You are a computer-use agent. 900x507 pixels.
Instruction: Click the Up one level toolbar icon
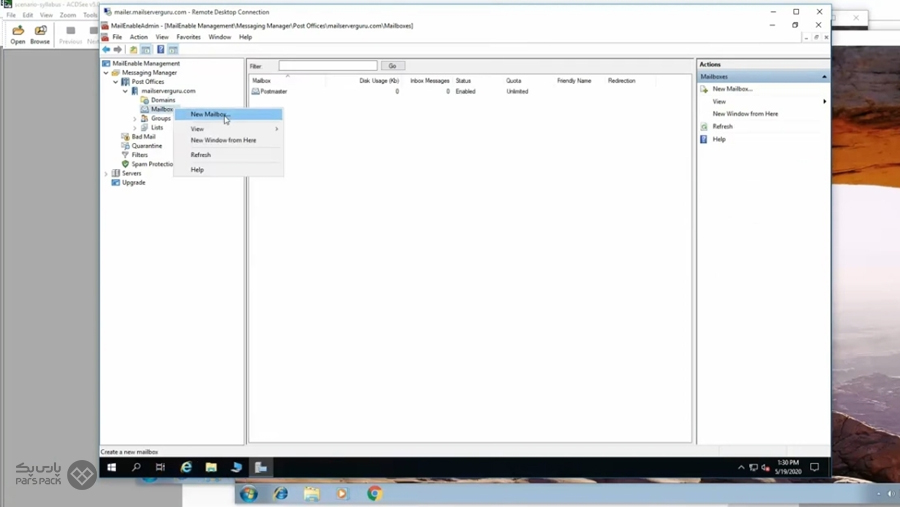click(x=133, y=50)
